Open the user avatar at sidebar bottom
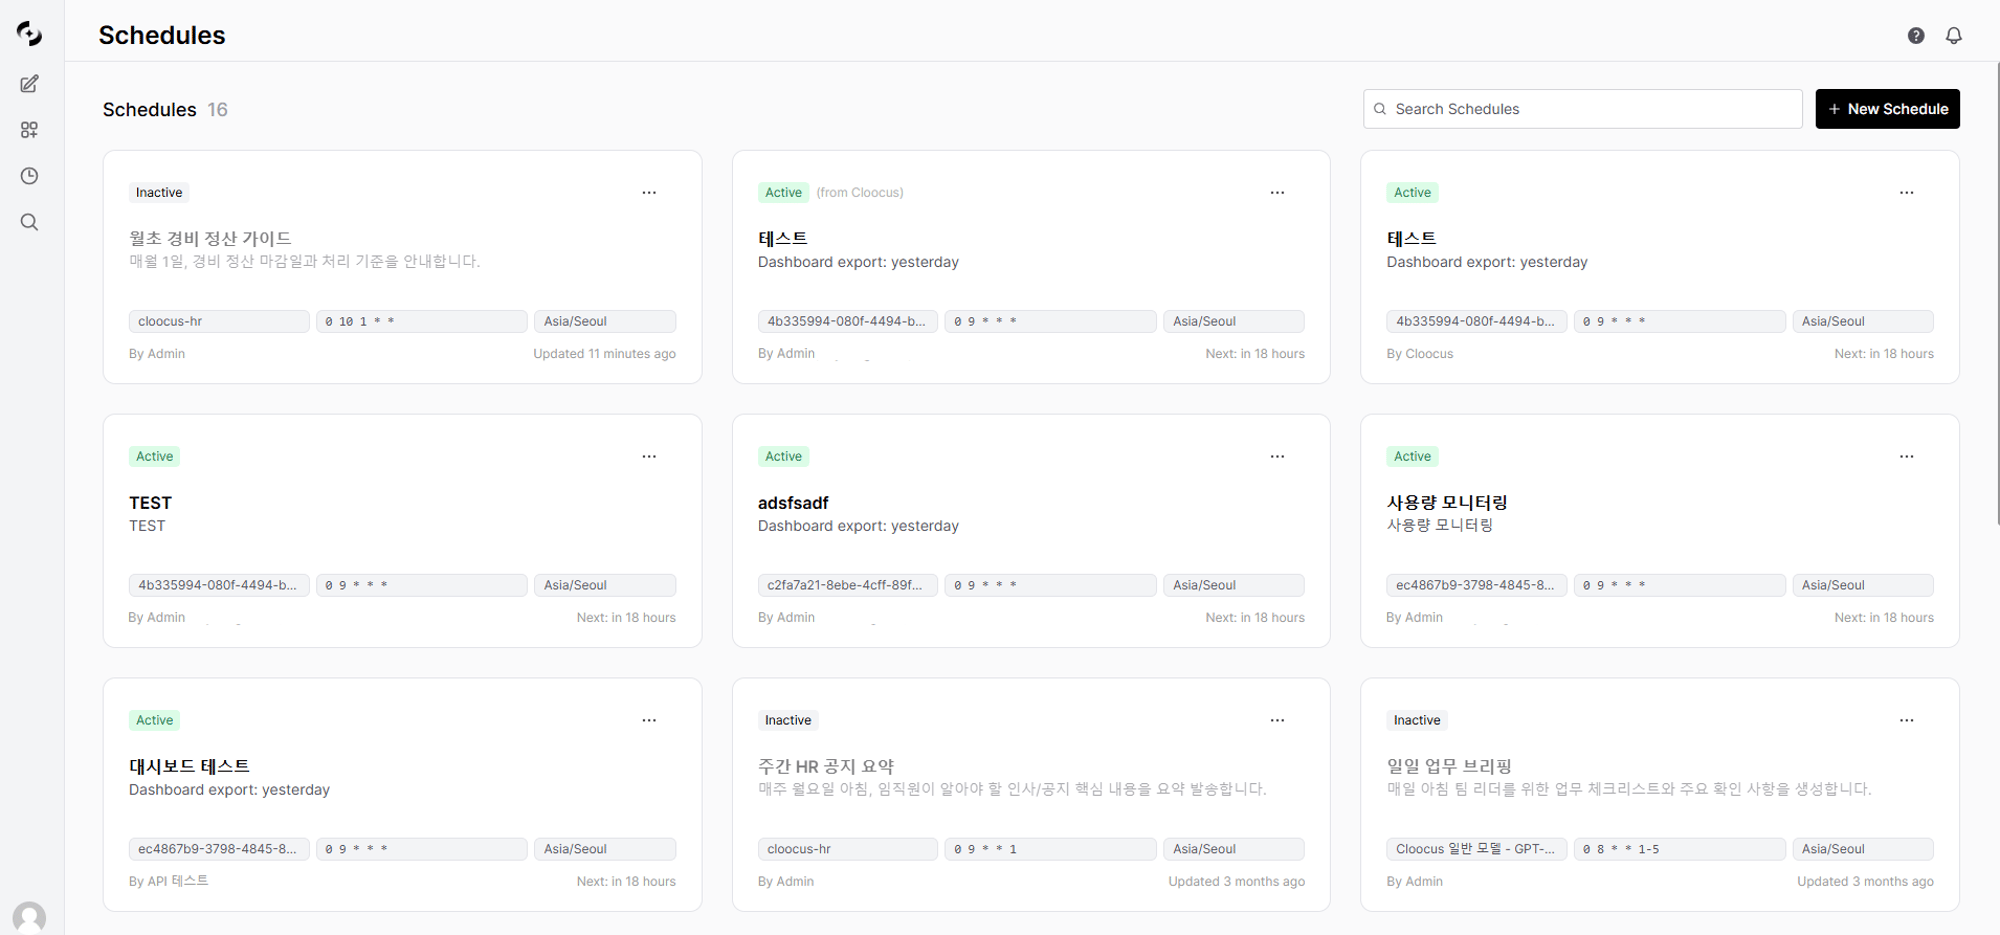The width and height of the screenshot is (2000, 935). [29, 917]
